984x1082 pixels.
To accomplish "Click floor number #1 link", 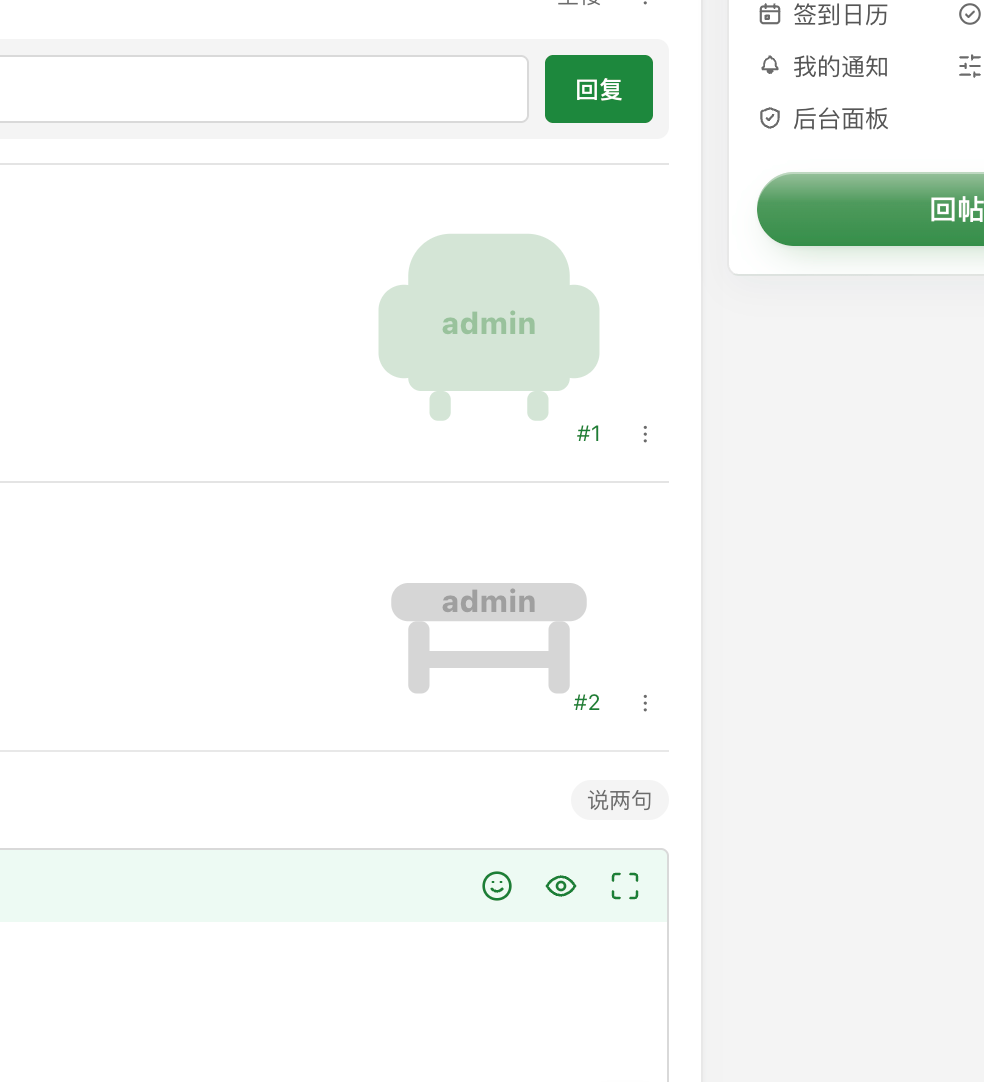I will click(x=589, y=433).
